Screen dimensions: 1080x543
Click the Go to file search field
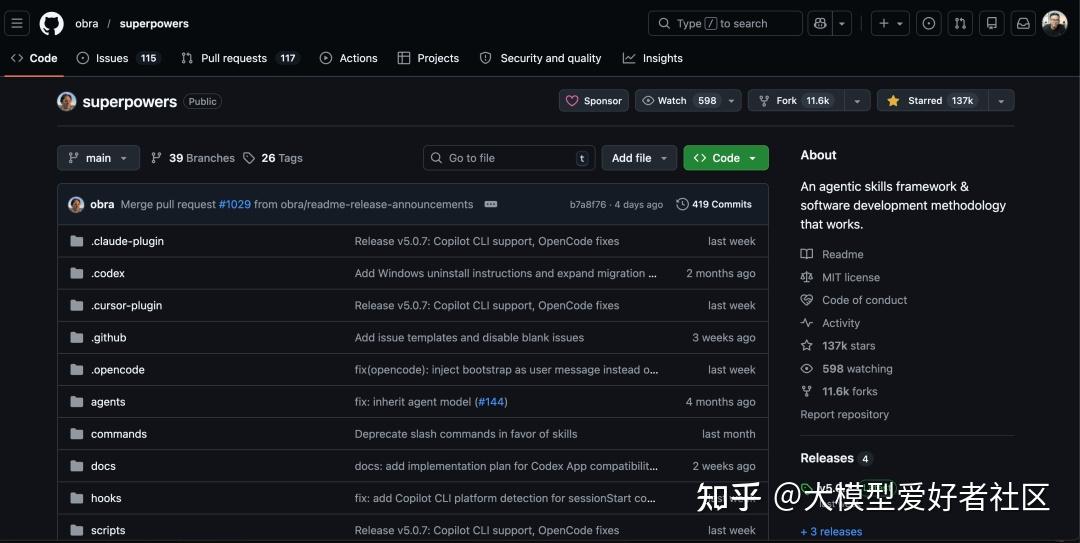click(x=509, y=158)
